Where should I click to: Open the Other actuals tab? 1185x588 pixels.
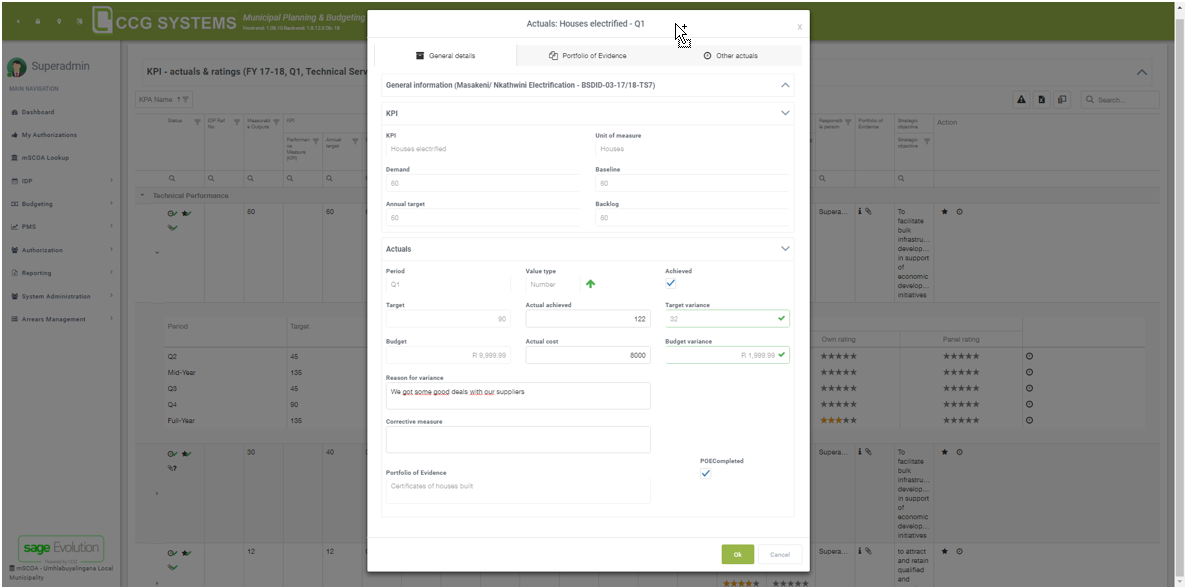click(730, 56)
